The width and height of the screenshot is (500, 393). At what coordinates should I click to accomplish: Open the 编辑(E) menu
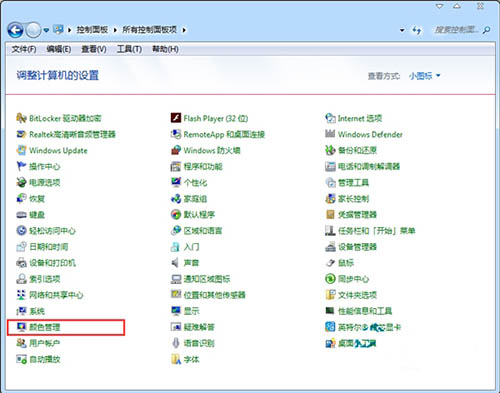[59, 49]
